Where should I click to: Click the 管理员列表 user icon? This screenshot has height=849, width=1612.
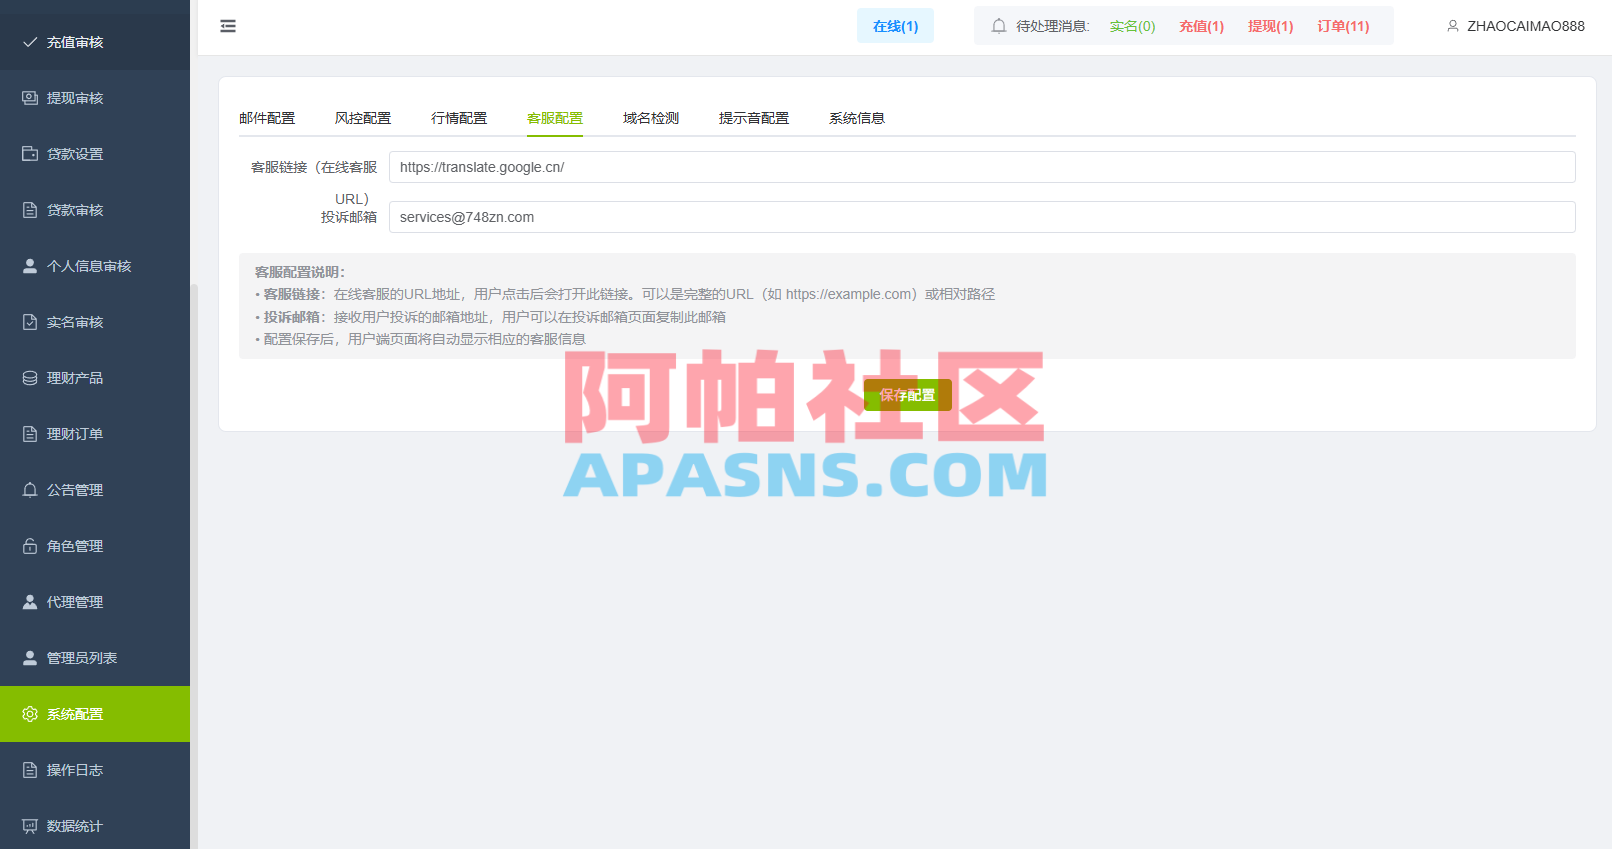30,658
